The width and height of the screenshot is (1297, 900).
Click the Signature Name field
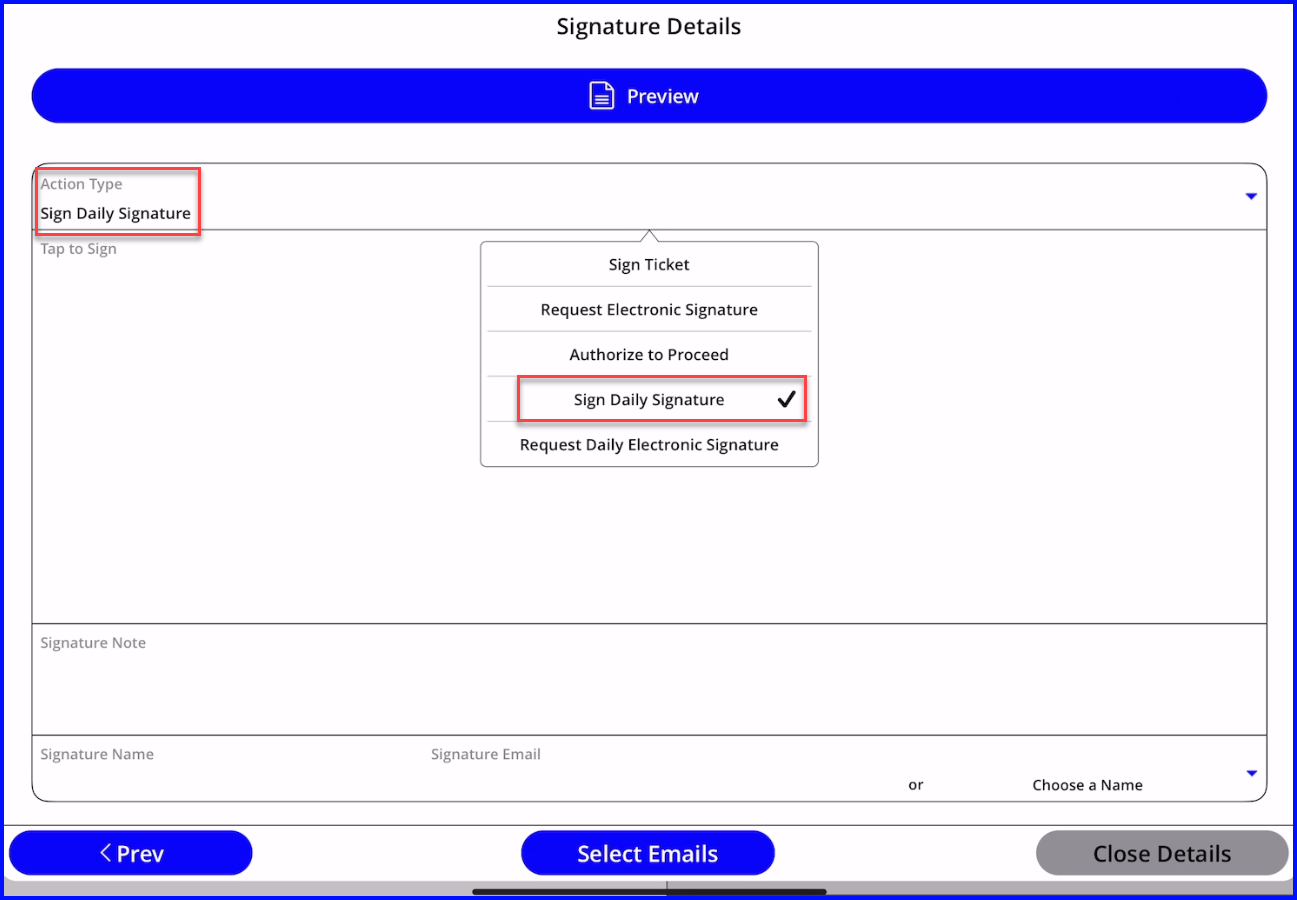pos(228,770)
